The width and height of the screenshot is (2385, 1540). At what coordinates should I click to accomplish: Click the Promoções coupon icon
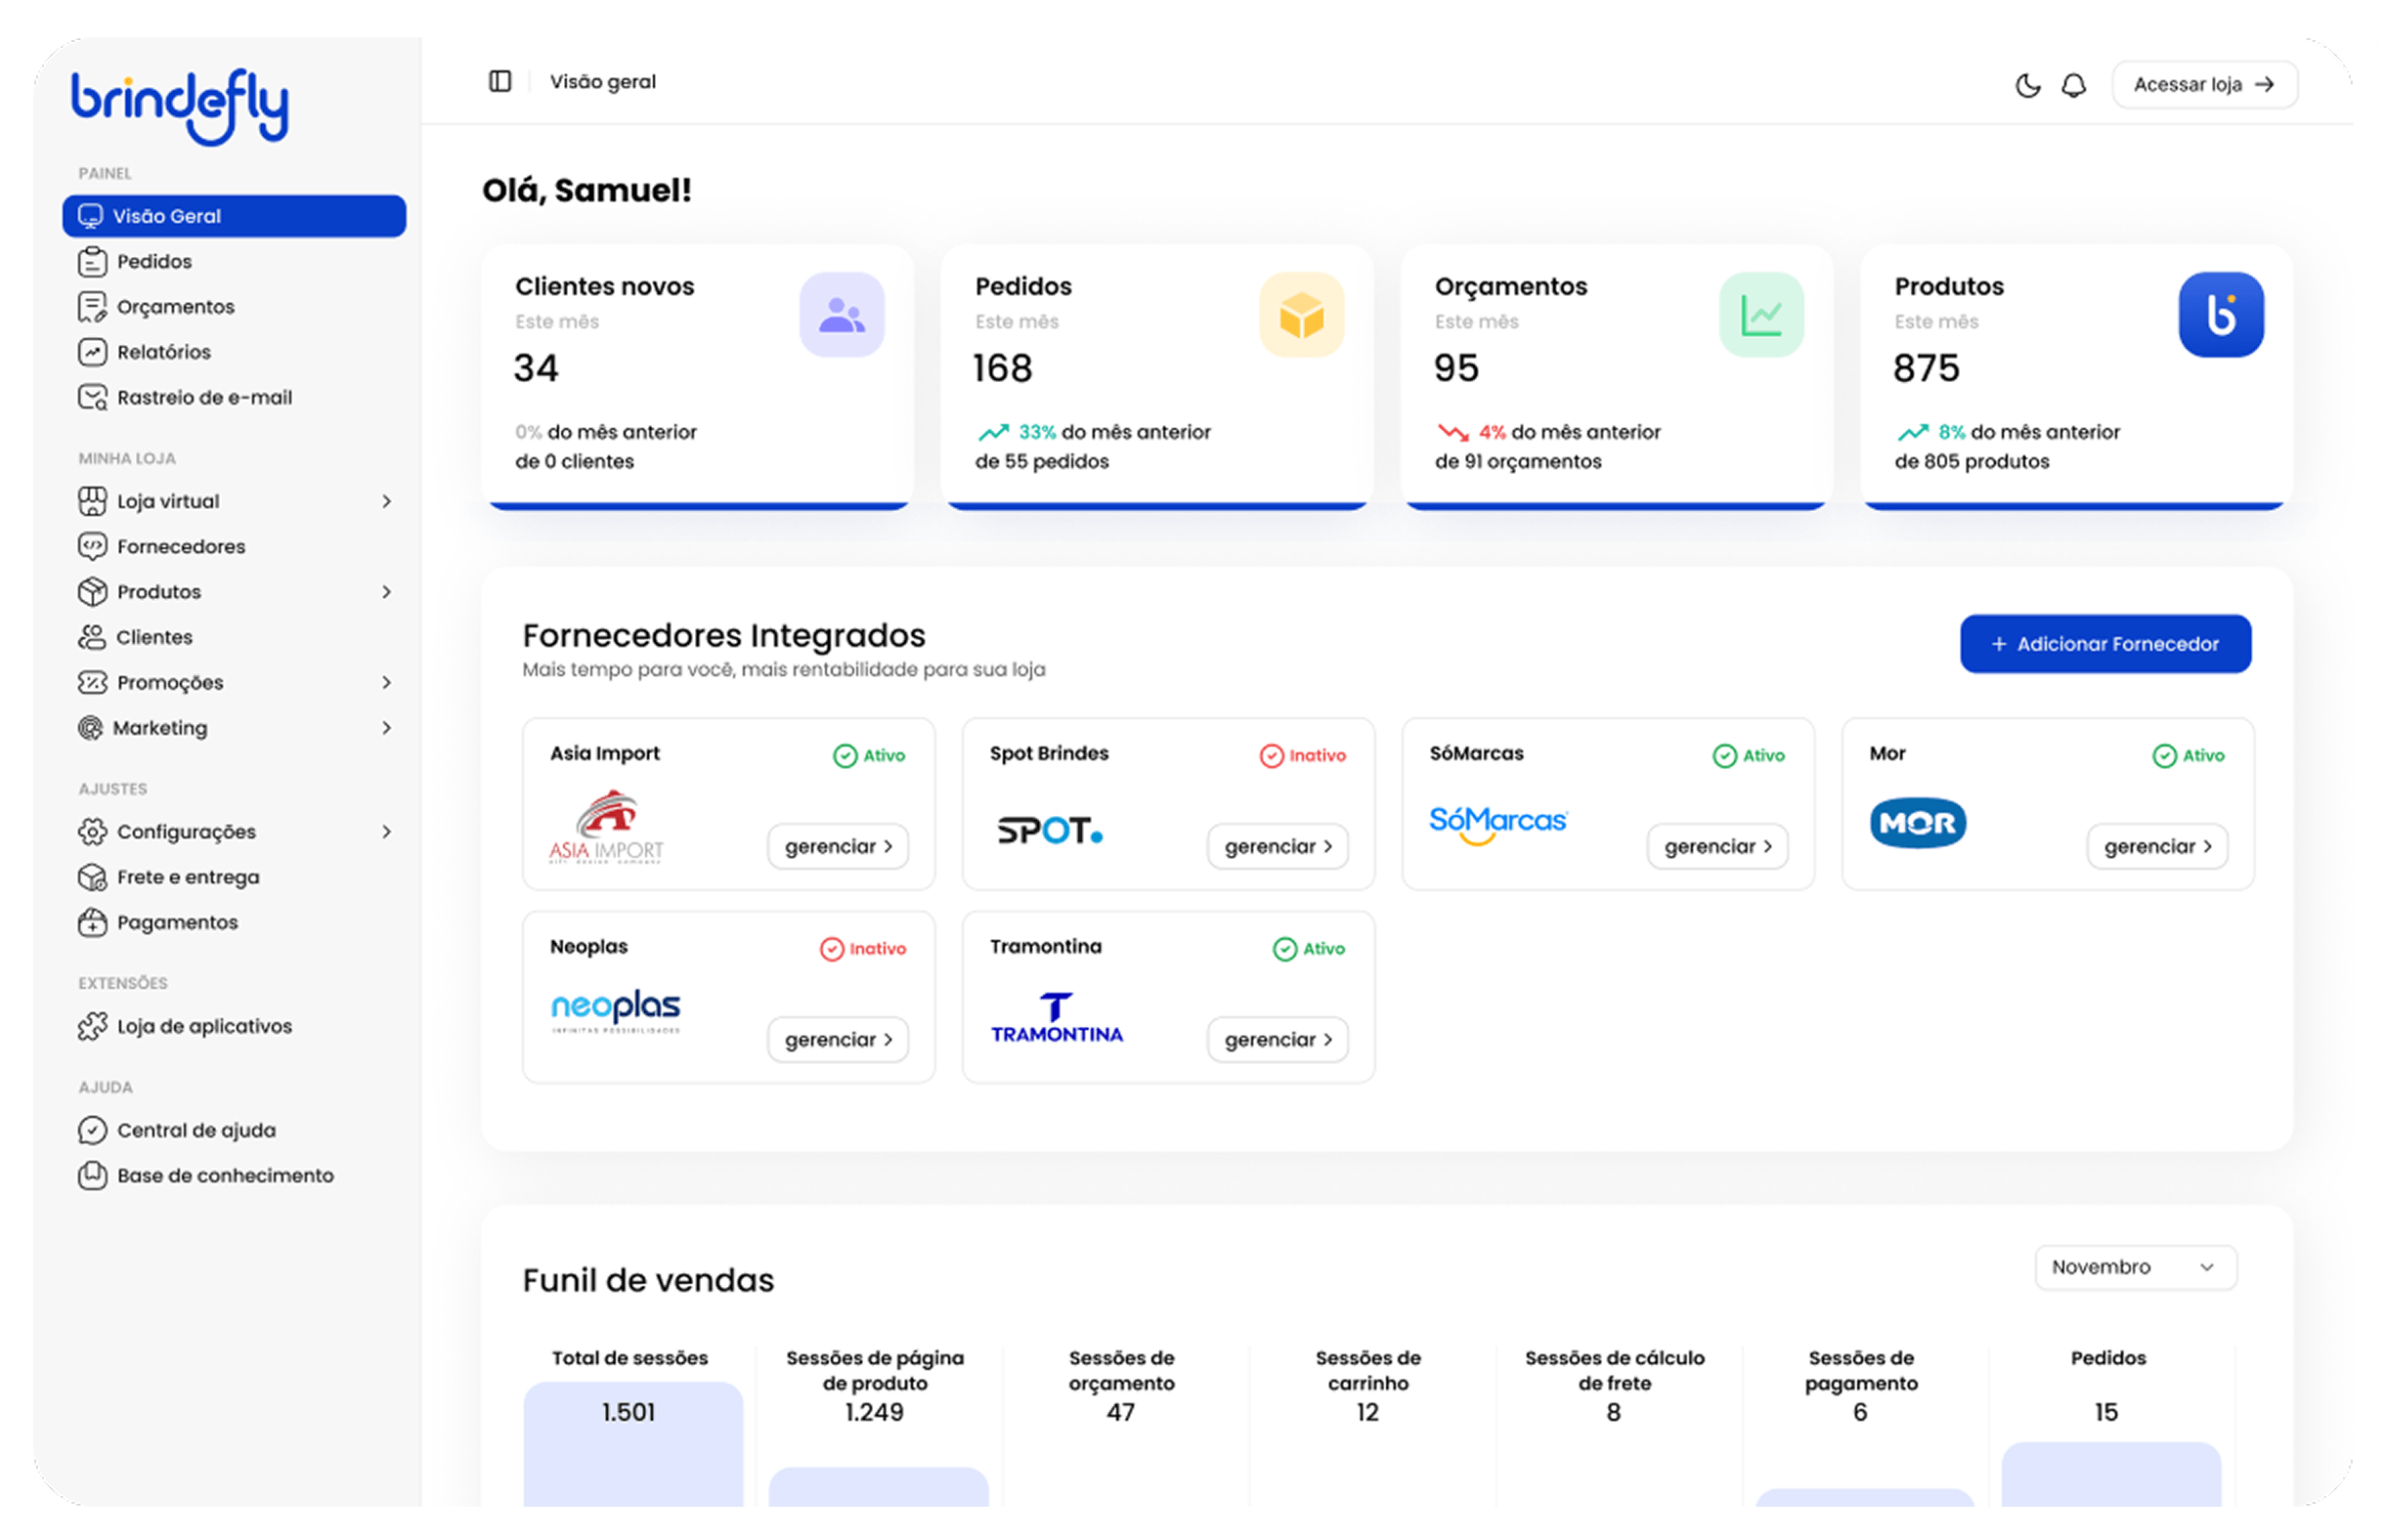click(x=92, y=682)
